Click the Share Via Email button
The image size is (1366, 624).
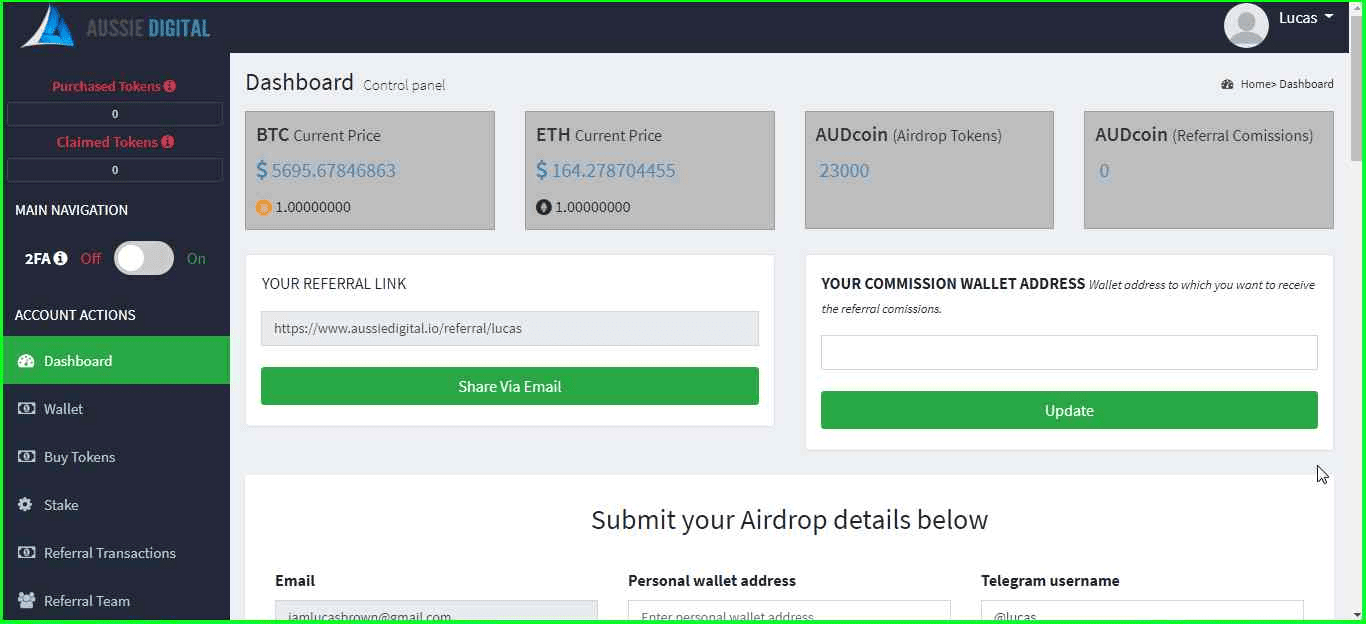click(x=510, y=386)
